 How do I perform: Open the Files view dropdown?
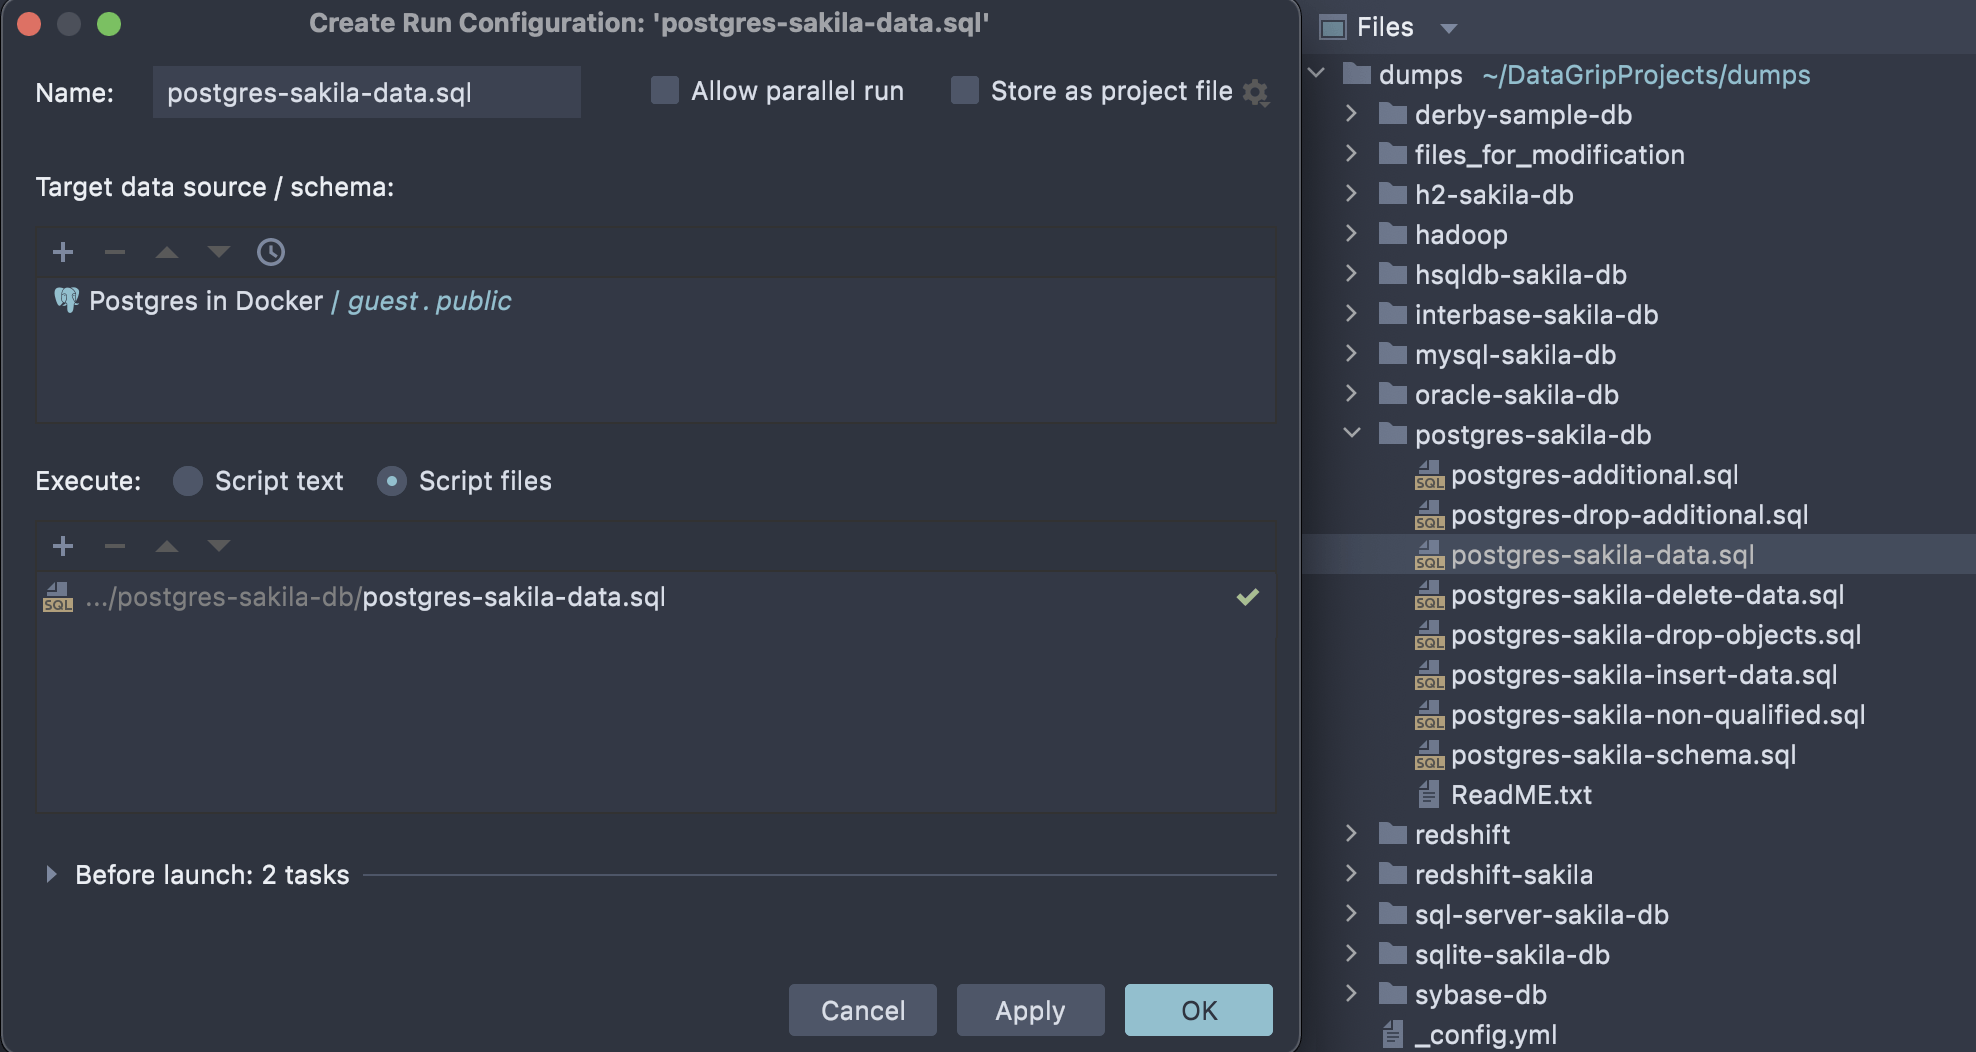[x=1448, y=28]
